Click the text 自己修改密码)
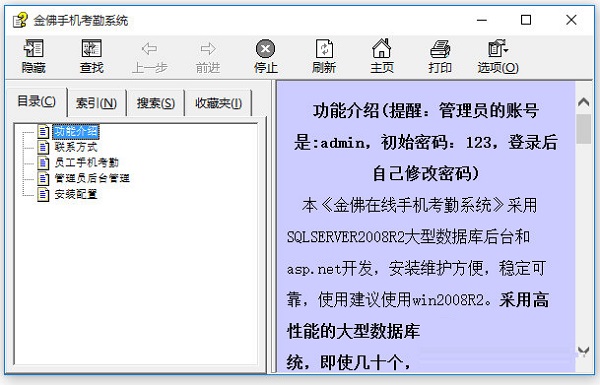Viewport: 600px width, 385px height. (426, 174)
